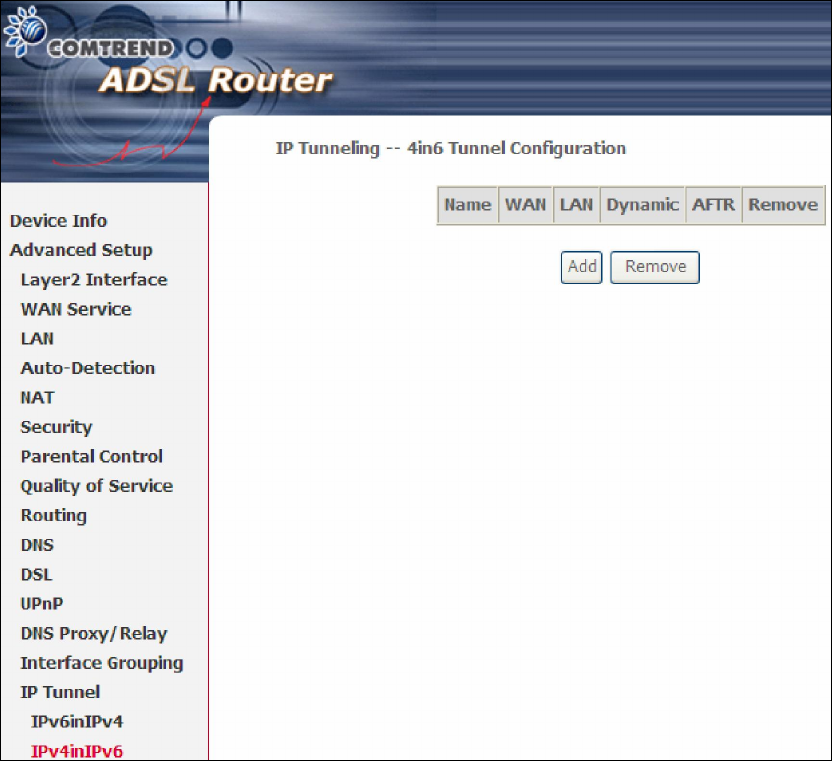This screenshot has height=761, width=832.
Task: Click the WAN column header
Action: point(525,205)
